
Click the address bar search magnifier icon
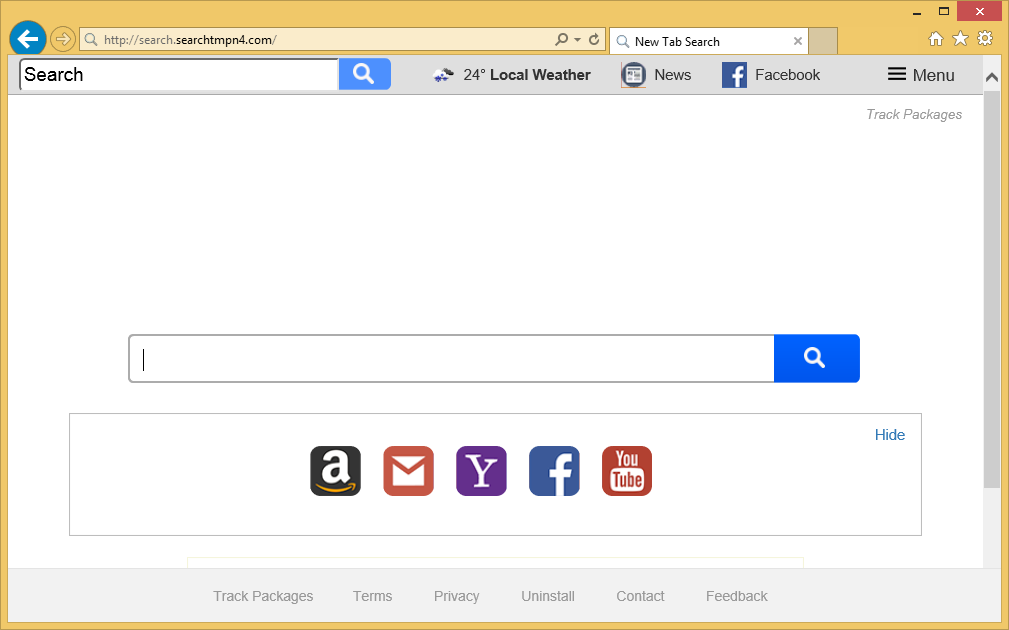tap(561, 40)
